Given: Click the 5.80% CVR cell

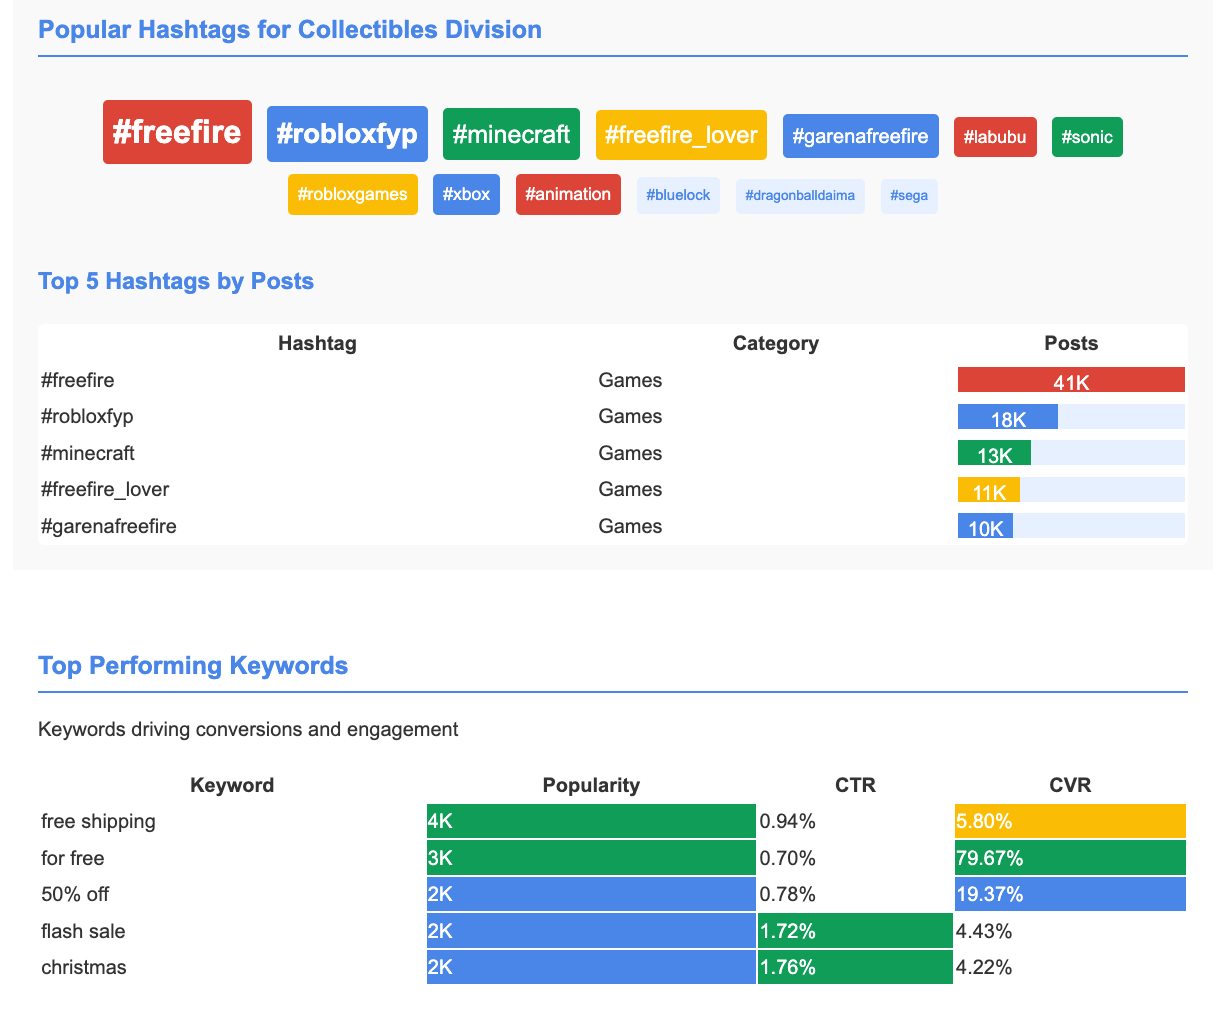Looking at the screenshot, I should pos(1070,821).
